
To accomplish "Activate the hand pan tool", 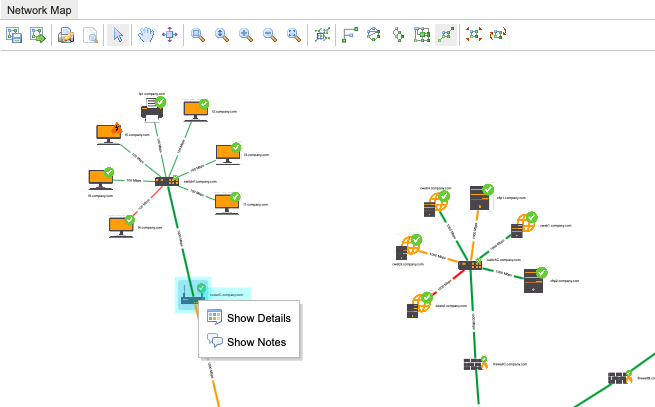I will [x=146, y=35].
